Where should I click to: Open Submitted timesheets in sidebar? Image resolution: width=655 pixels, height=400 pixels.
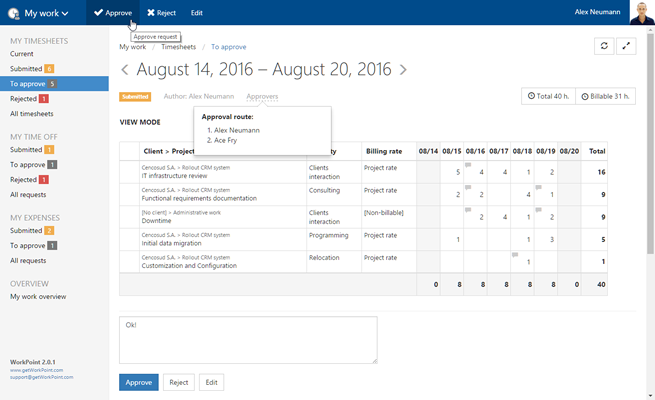27,68
